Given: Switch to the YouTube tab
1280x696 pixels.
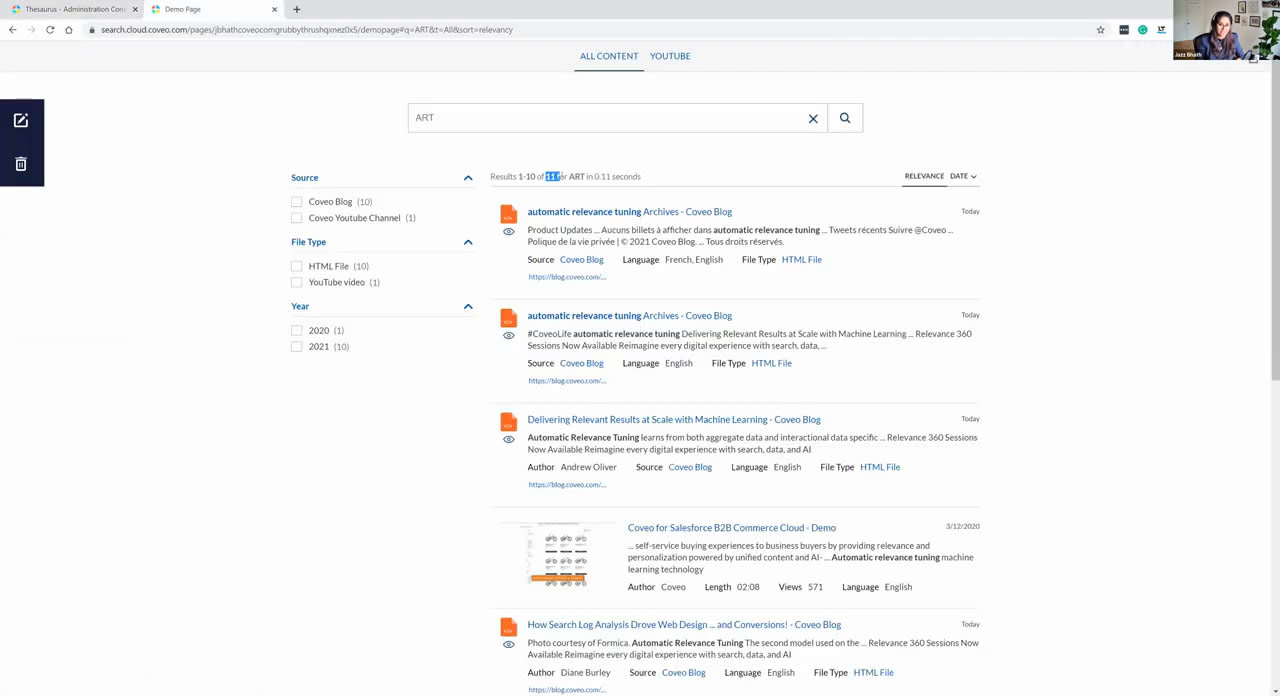Looking at the screenshot, I should 669,56.
